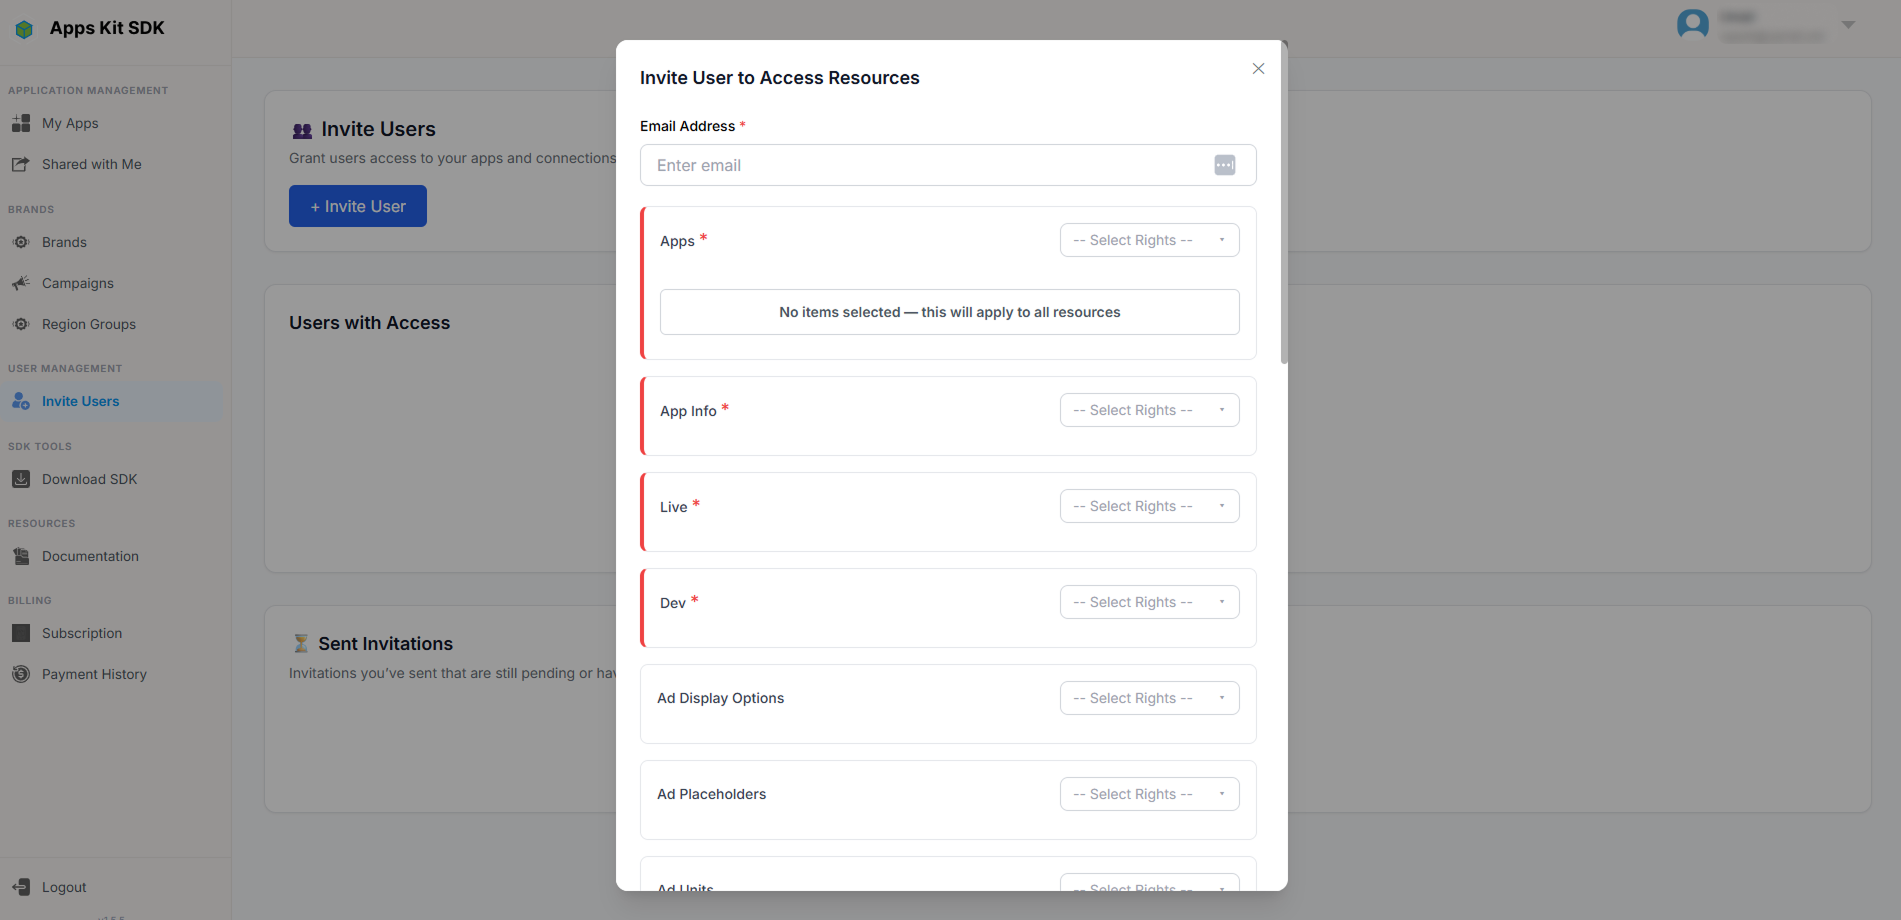Open Select Rights for Ad Display Options
The width and height of the screenshot is (1901, 920).
1150,698
